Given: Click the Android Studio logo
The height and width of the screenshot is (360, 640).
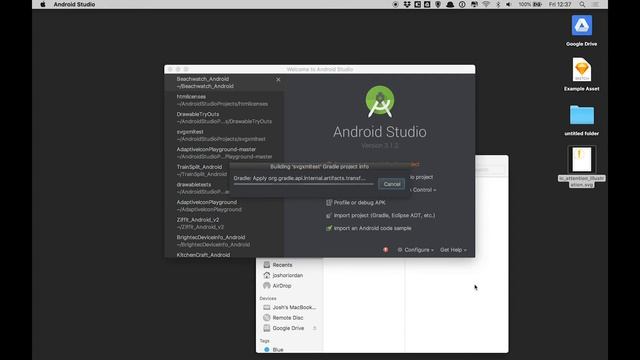Looking at the screenshot, I should [x=380, y=102].
